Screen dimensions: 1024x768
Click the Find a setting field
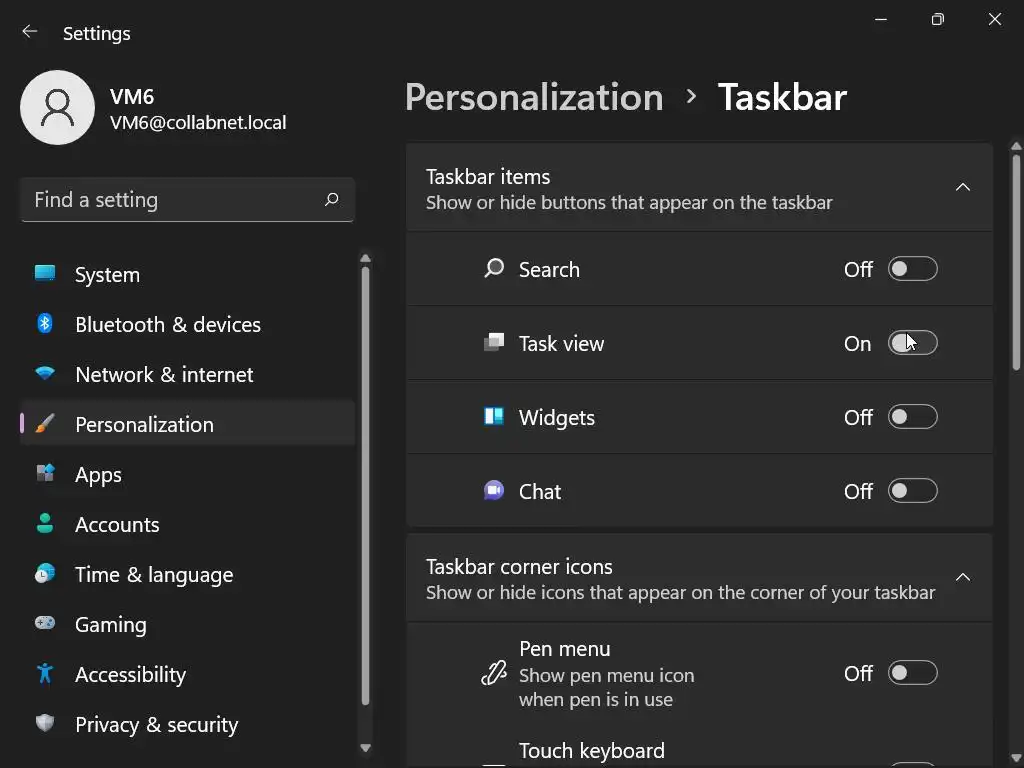(175, 200)
